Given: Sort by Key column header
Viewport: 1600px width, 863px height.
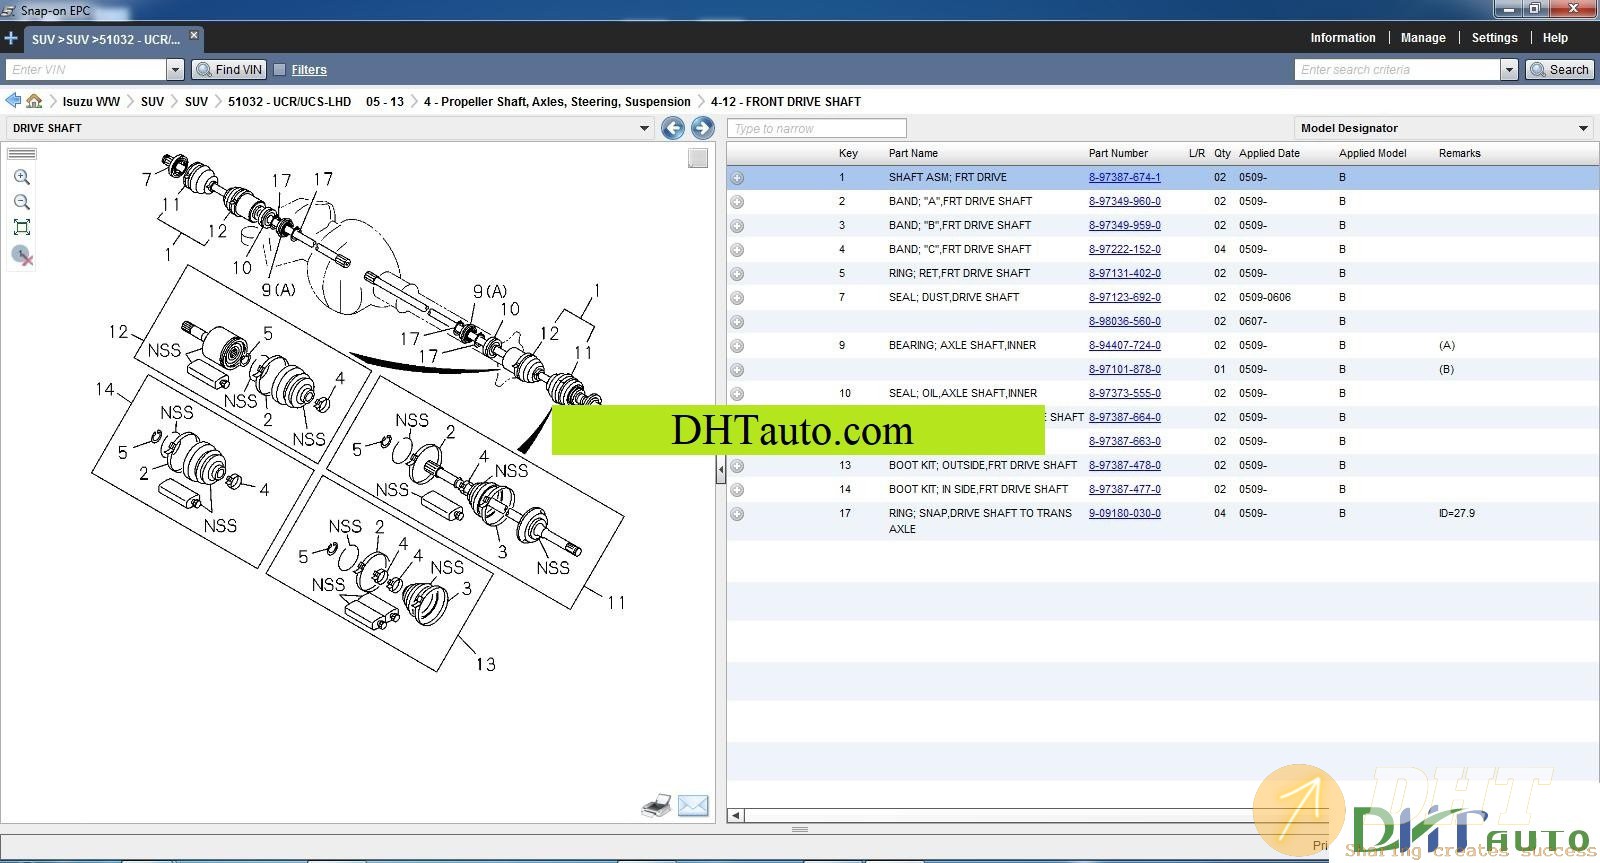Looking at the screenshot, I should (848, 153).
